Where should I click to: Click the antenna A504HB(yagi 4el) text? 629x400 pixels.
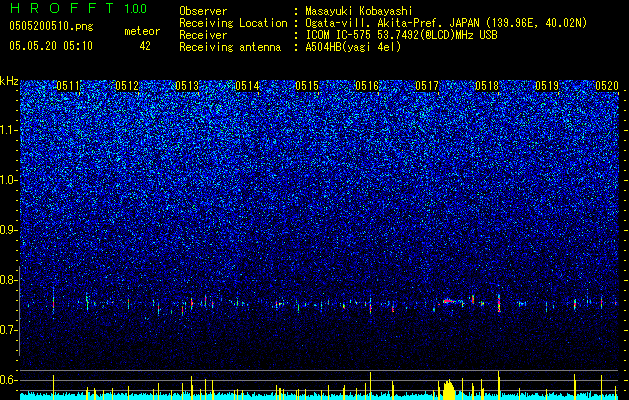coord(353,47)
